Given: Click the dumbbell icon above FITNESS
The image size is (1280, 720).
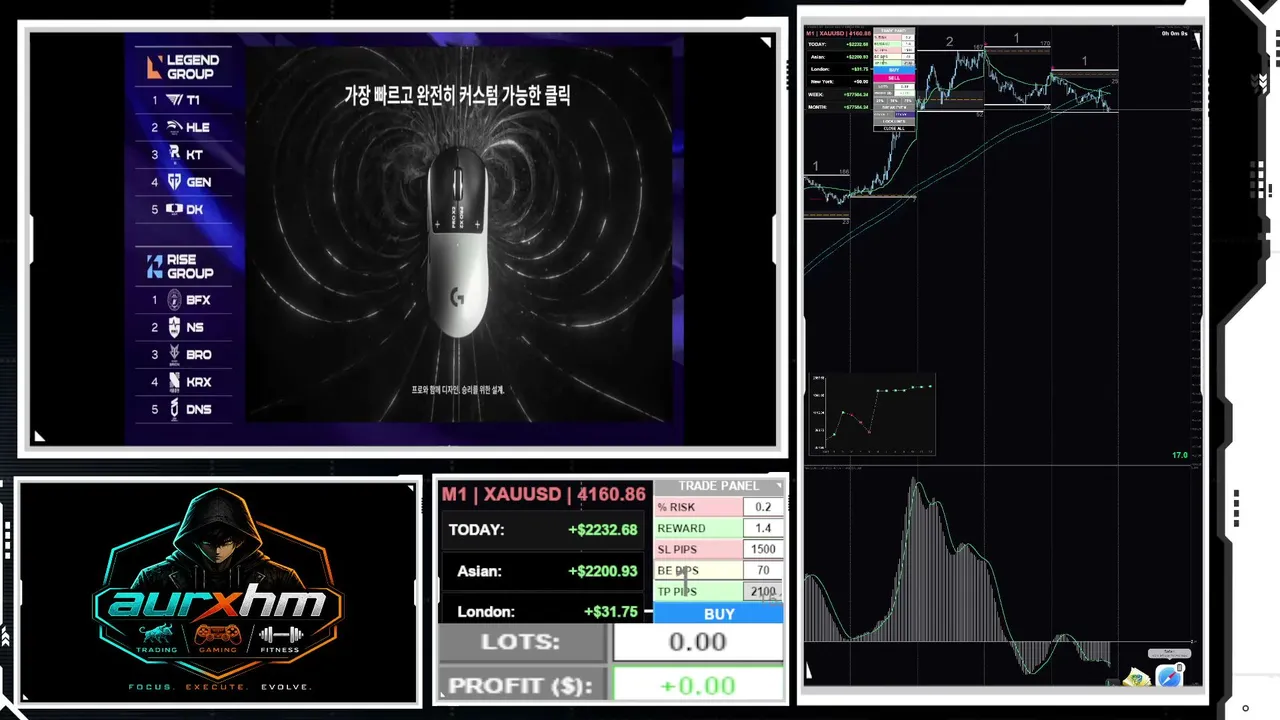Looking at the screenshot, I should coord(281,634).
